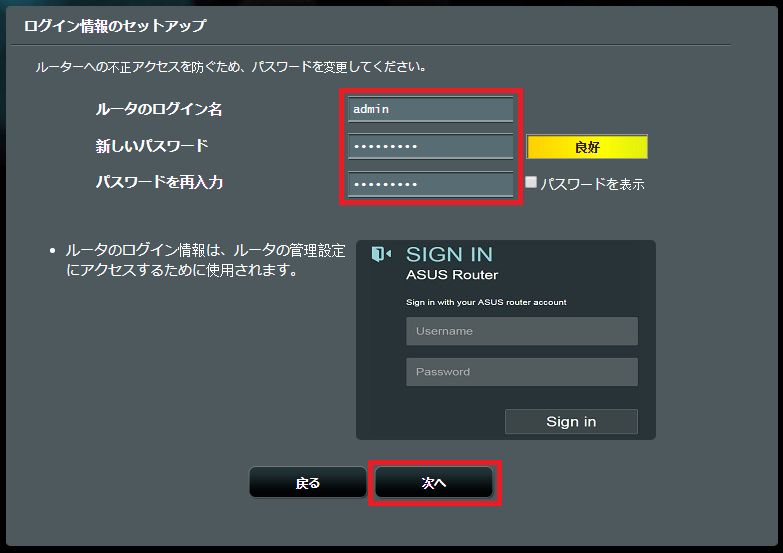Click the yellow 良好 password strength indicator

coord(587,147)
